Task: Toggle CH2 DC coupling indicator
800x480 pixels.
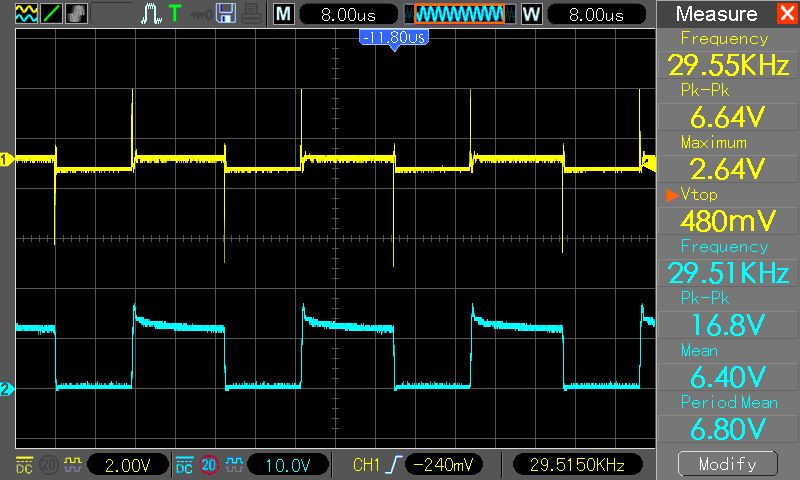Action: [184, 465]
